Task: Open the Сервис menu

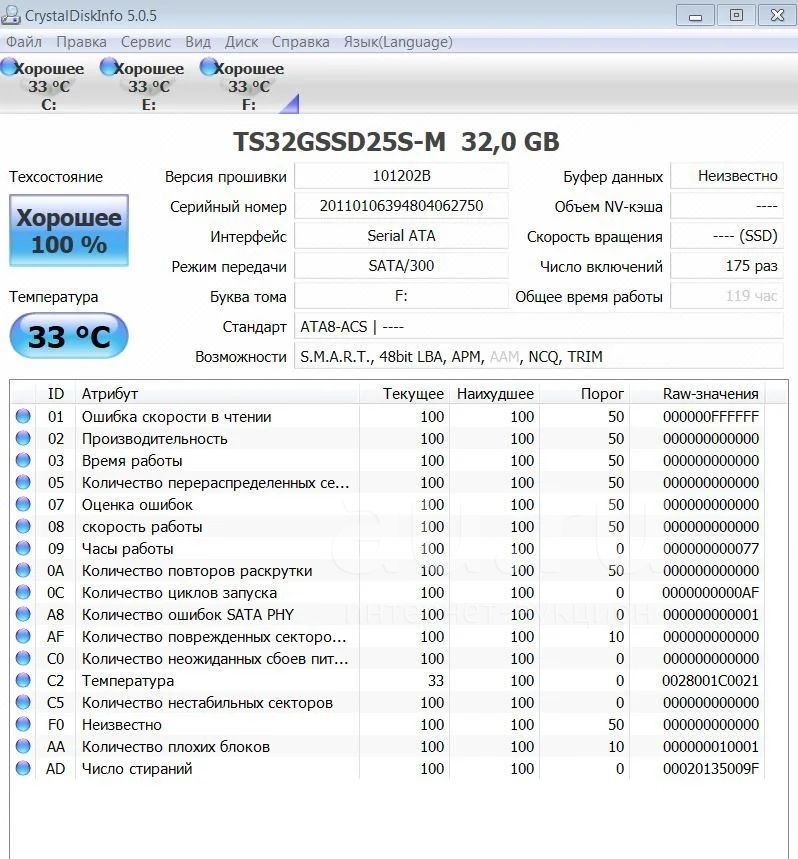Action: (146, 42)
